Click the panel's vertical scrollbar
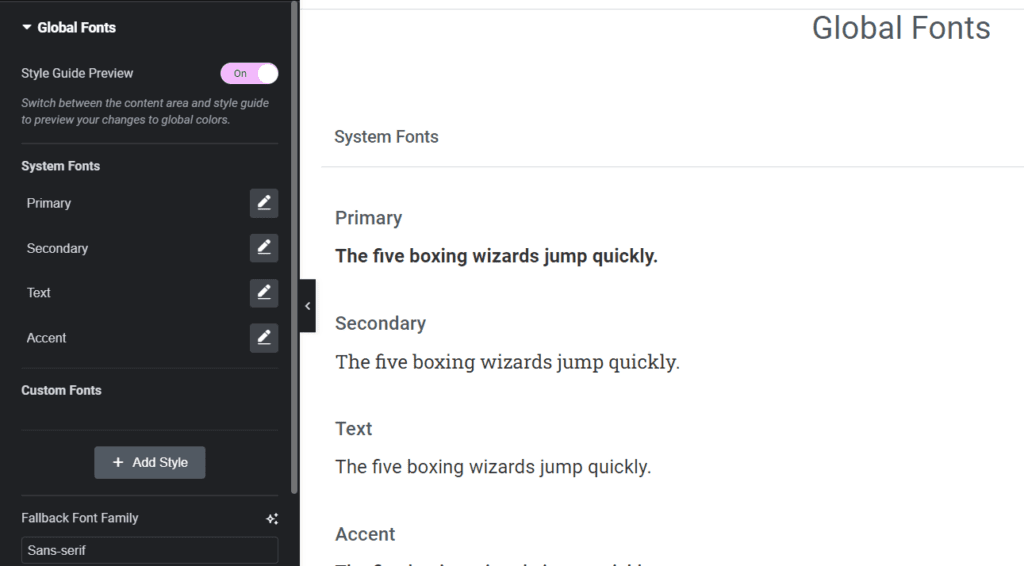This screenshot has height=566, width=1024. [x=295, y=248]
